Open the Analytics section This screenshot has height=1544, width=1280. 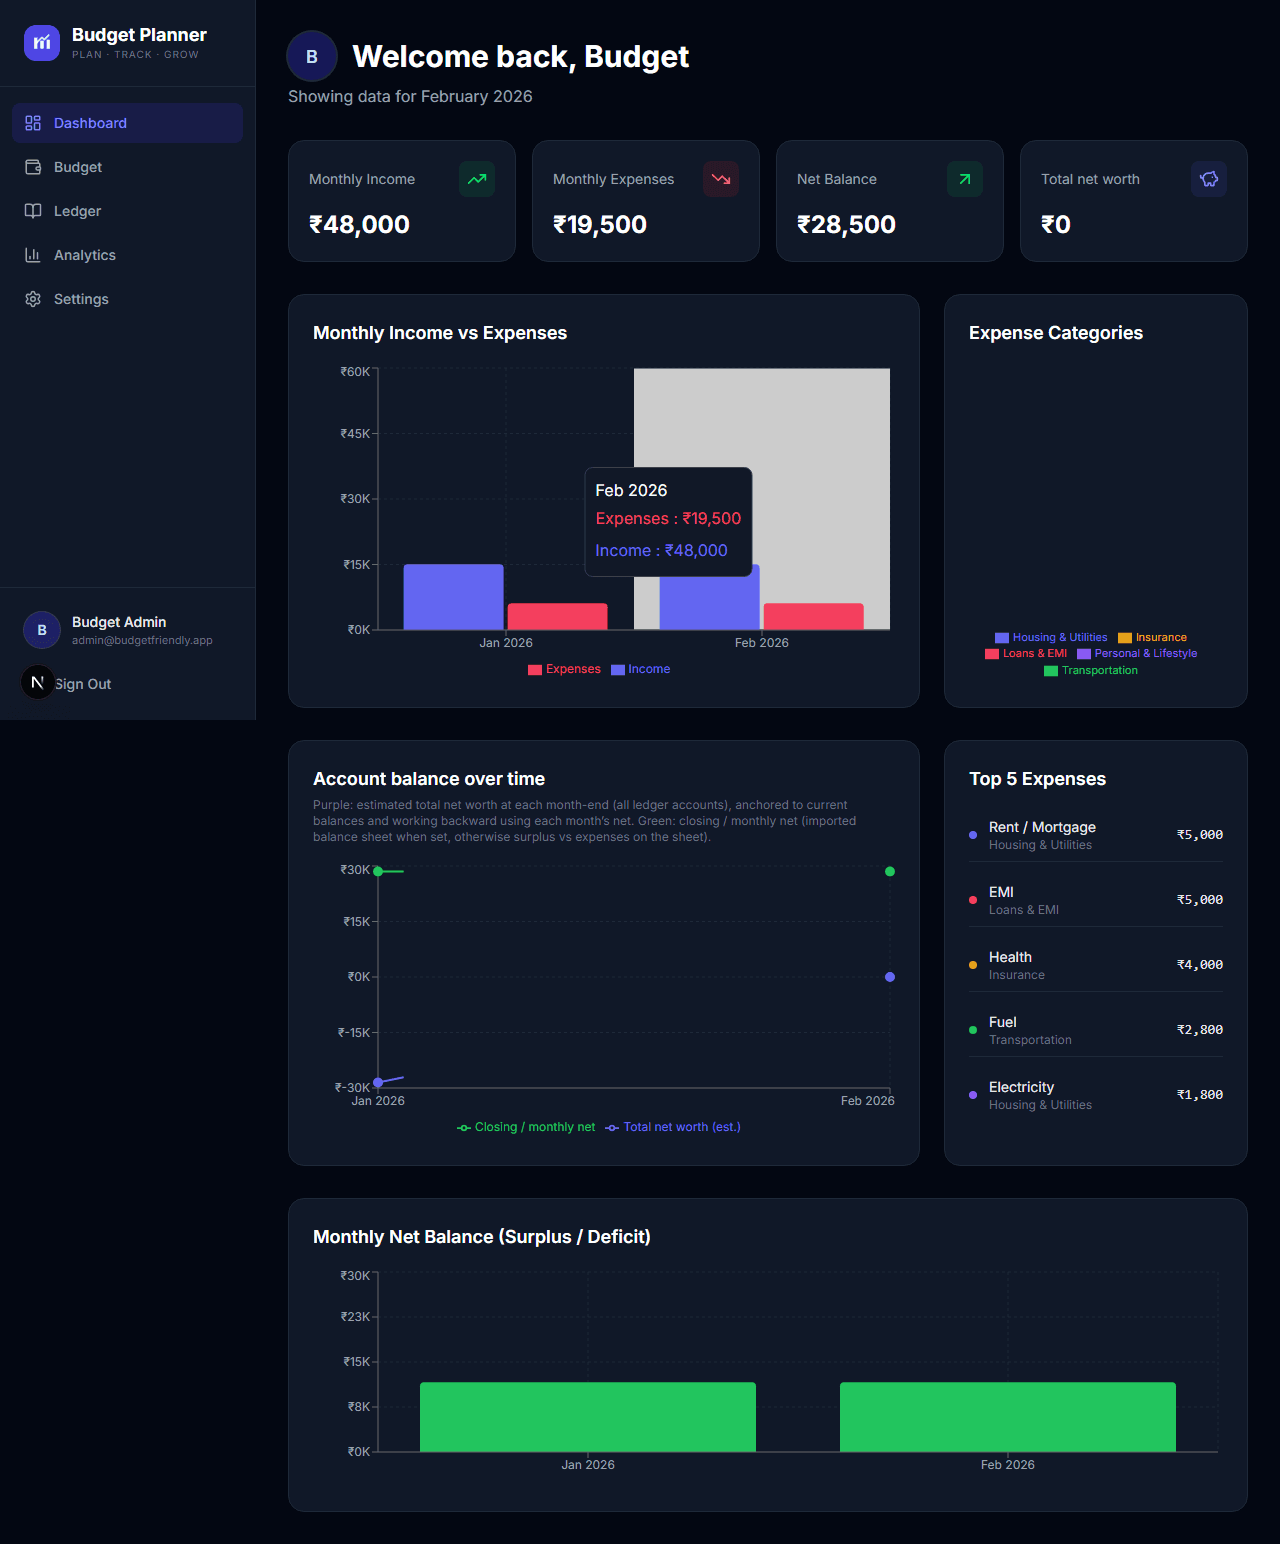128,255
